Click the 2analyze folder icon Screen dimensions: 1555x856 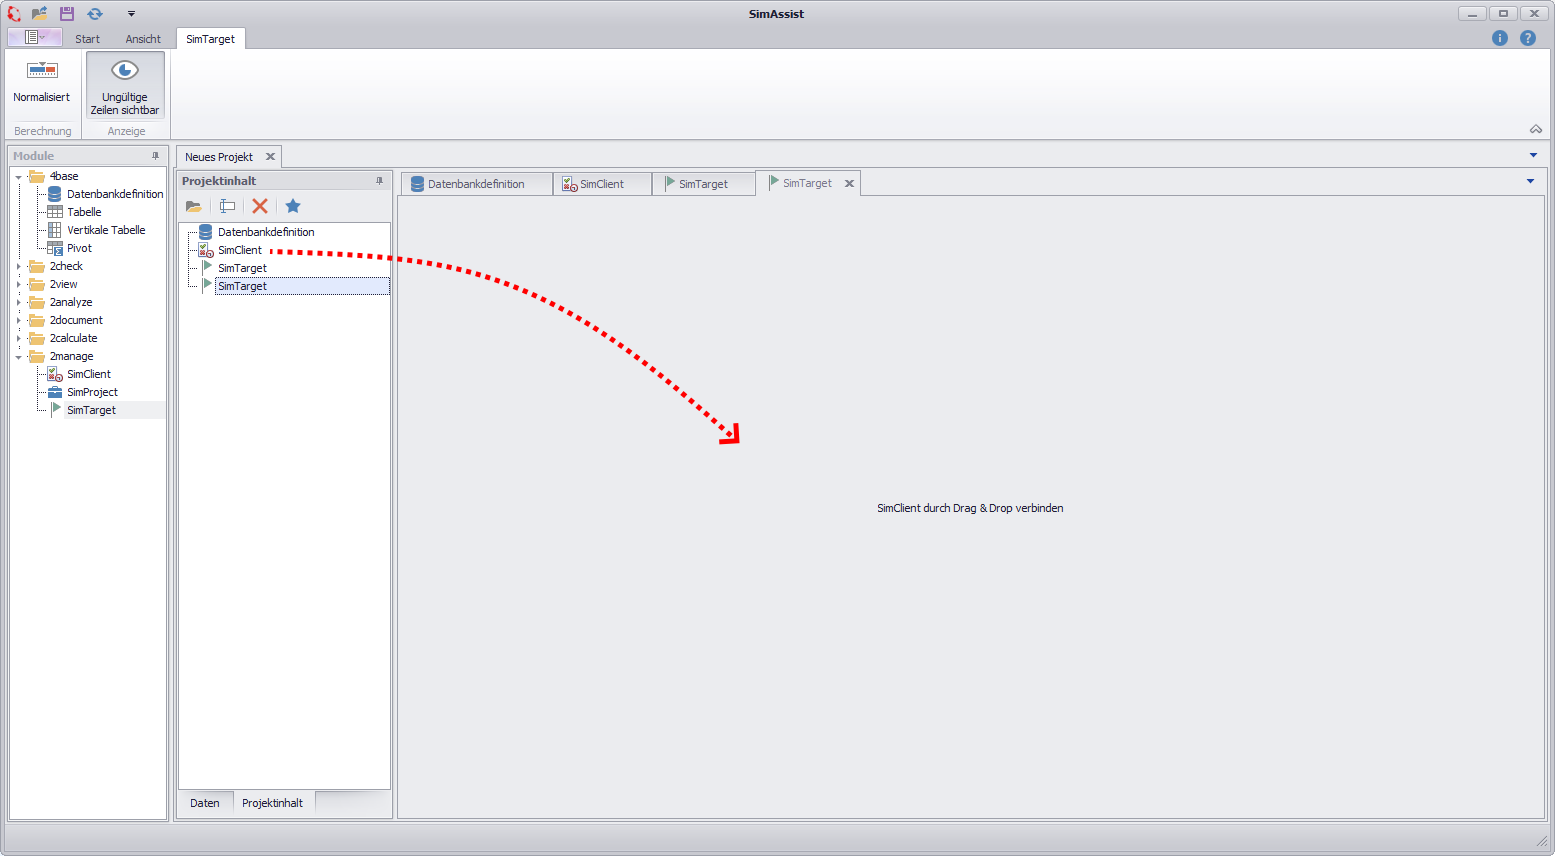tap(37, 302)
